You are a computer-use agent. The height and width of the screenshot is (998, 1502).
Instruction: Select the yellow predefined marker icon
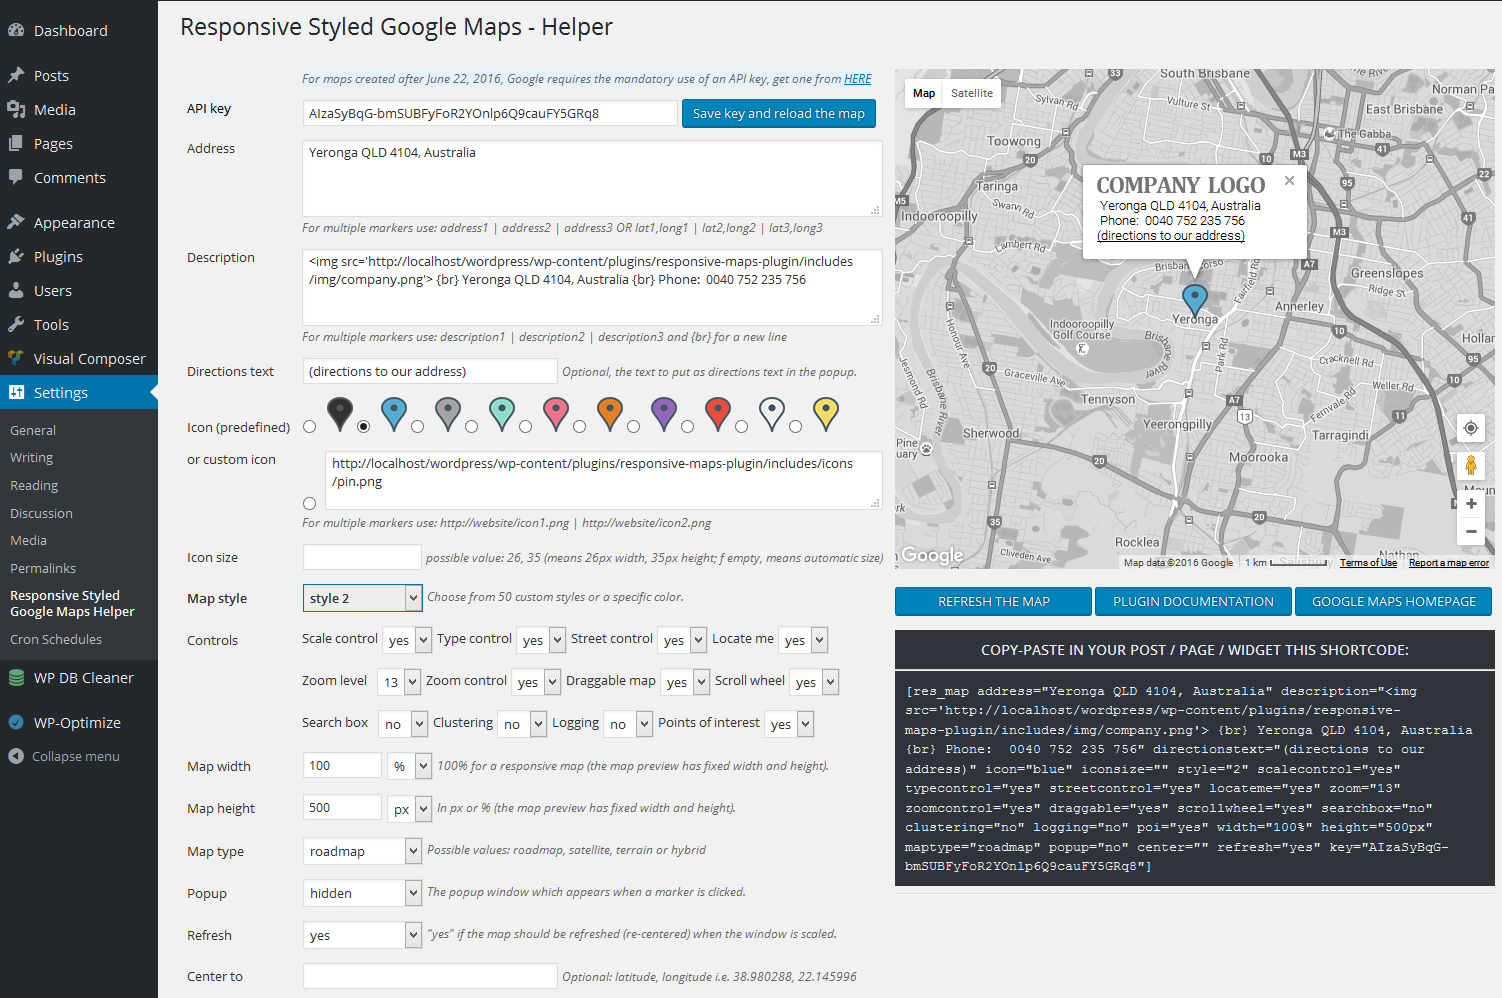tap(825, 414)
